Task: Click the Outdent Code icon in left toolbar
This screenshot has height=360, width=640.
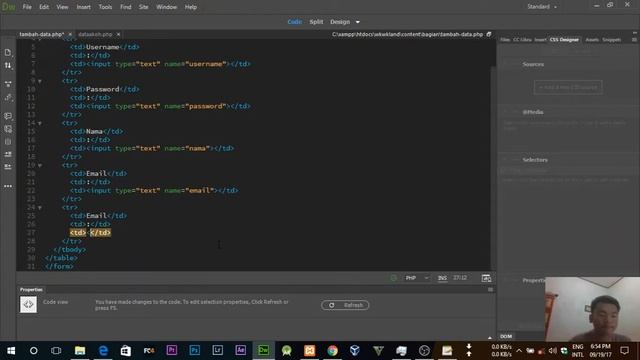Action: 8,167
